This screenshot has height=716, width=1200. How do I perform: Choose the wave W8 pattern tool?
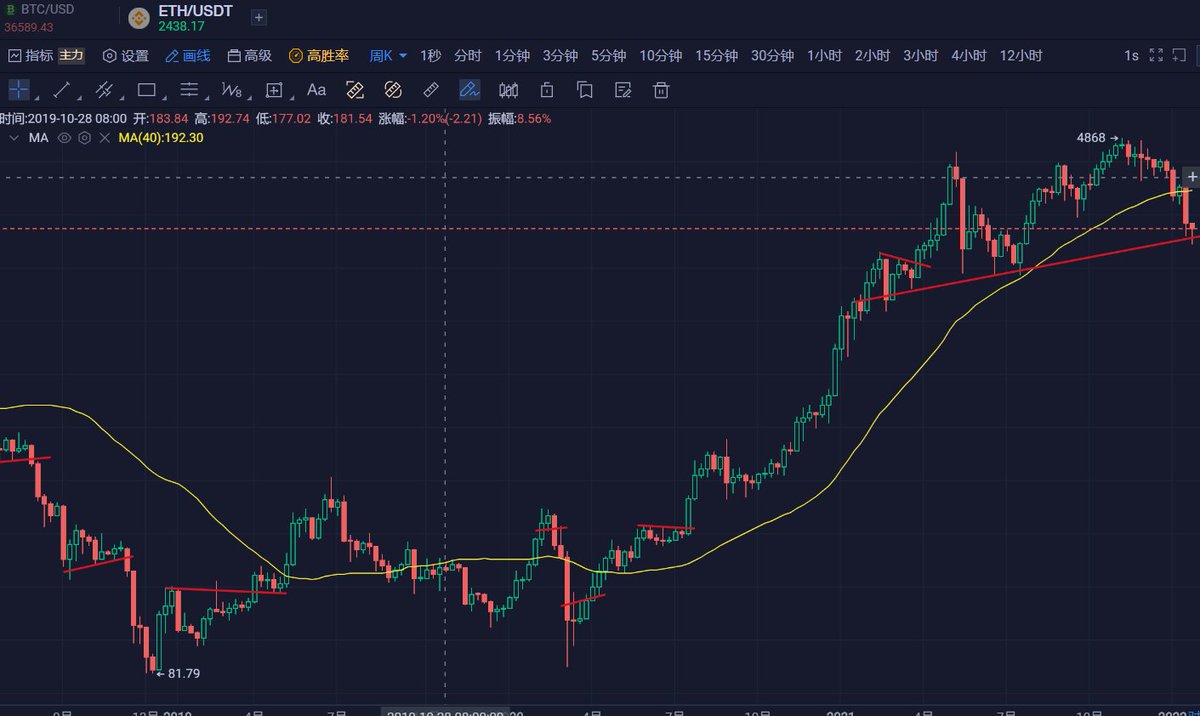coord(230,90)
